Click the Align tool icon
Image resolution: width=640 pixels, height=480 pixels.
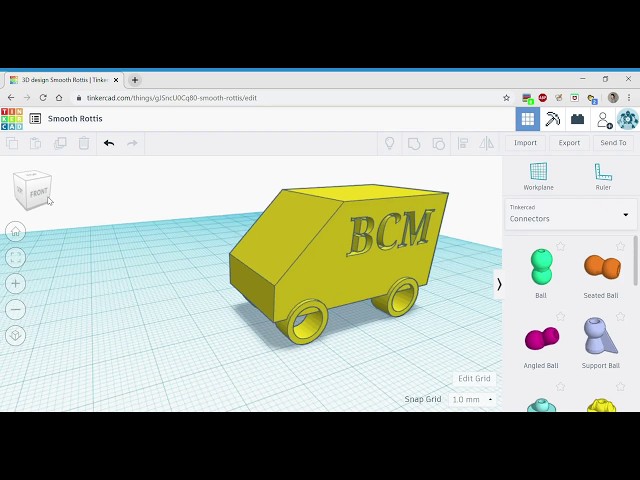pos(463,143)
